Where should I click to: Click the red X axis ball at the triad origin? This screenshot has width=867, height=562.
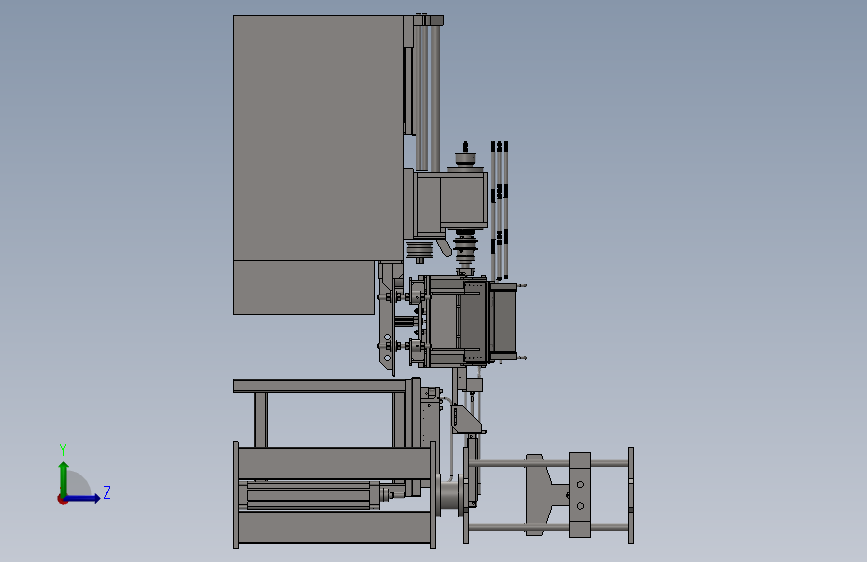62,499
